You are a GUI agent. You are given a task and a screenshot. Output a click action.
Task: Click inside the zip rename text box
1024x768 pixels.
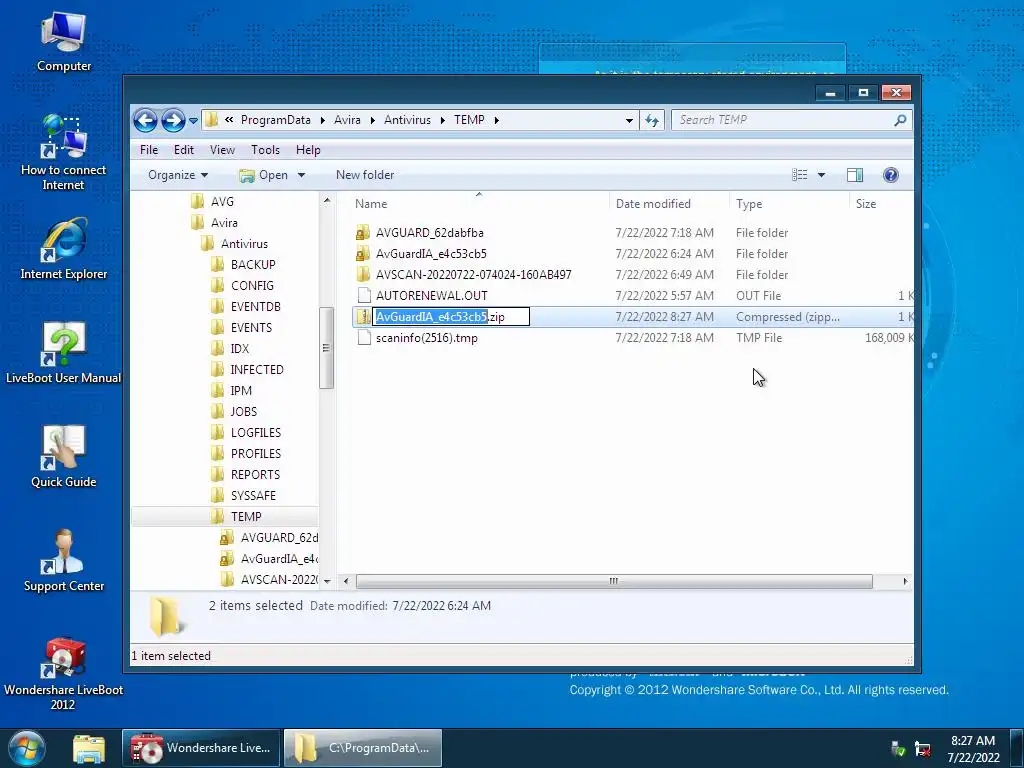pos(451,317)
